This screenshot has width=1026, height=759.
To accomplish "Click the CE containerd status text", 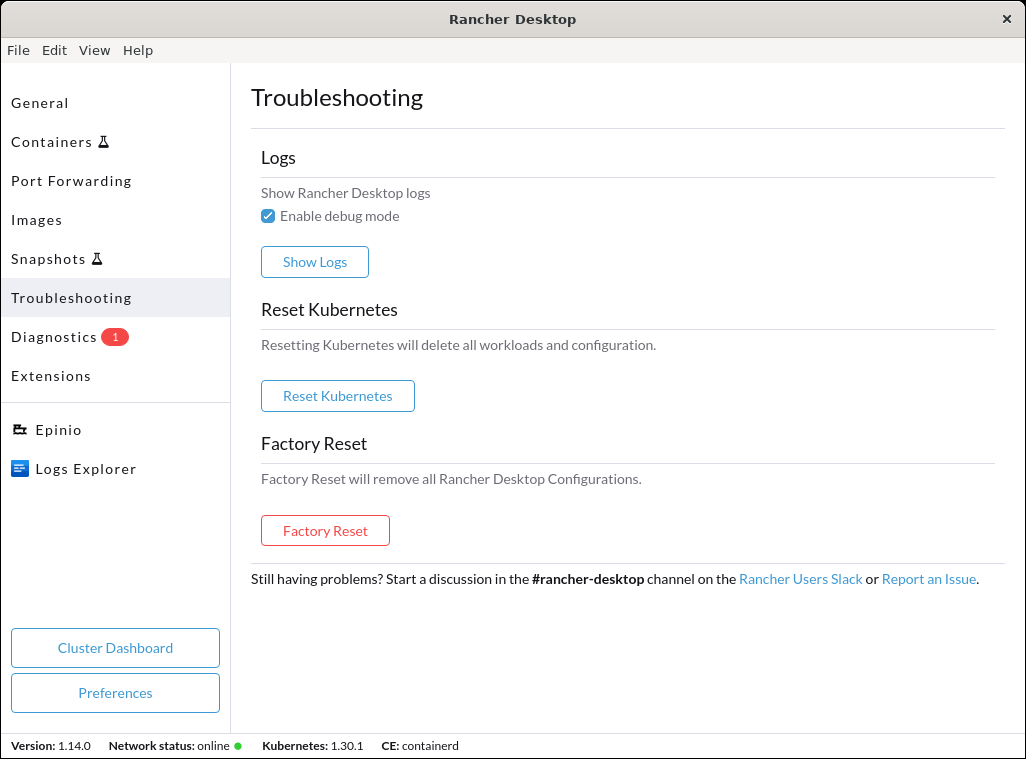I will click(420, 746).
